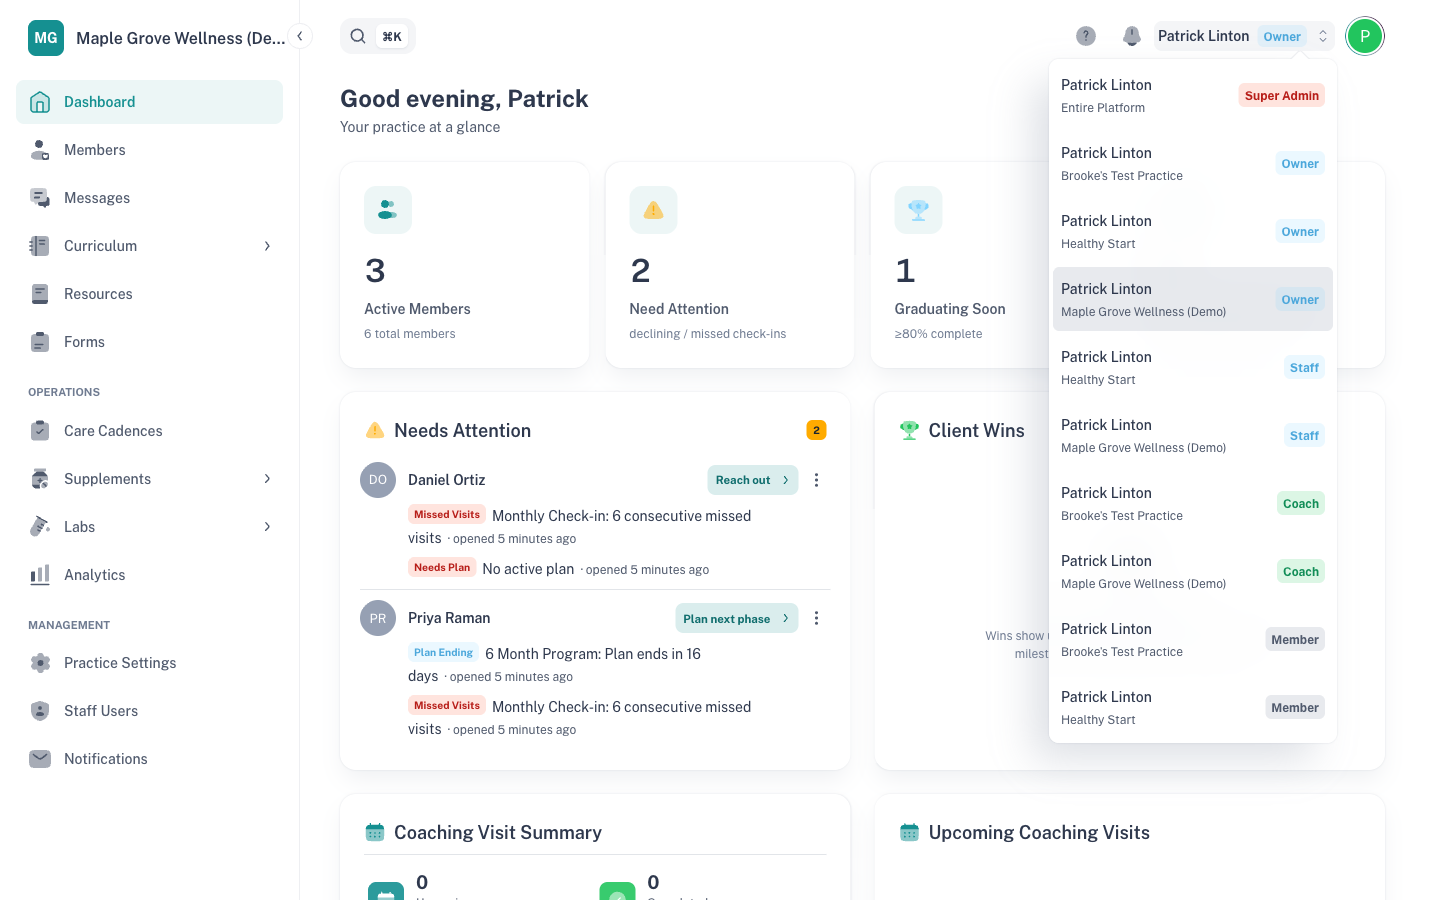Open the Forms clipboard icon
The width and height of the screenshot is (1440, 900).
tap(40, 342)
